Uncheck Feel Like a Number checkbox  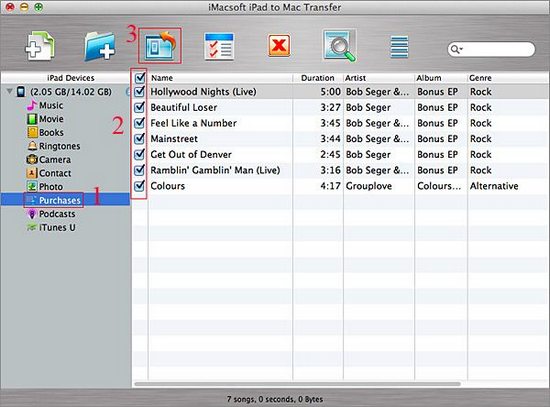[x=140, y=123]
